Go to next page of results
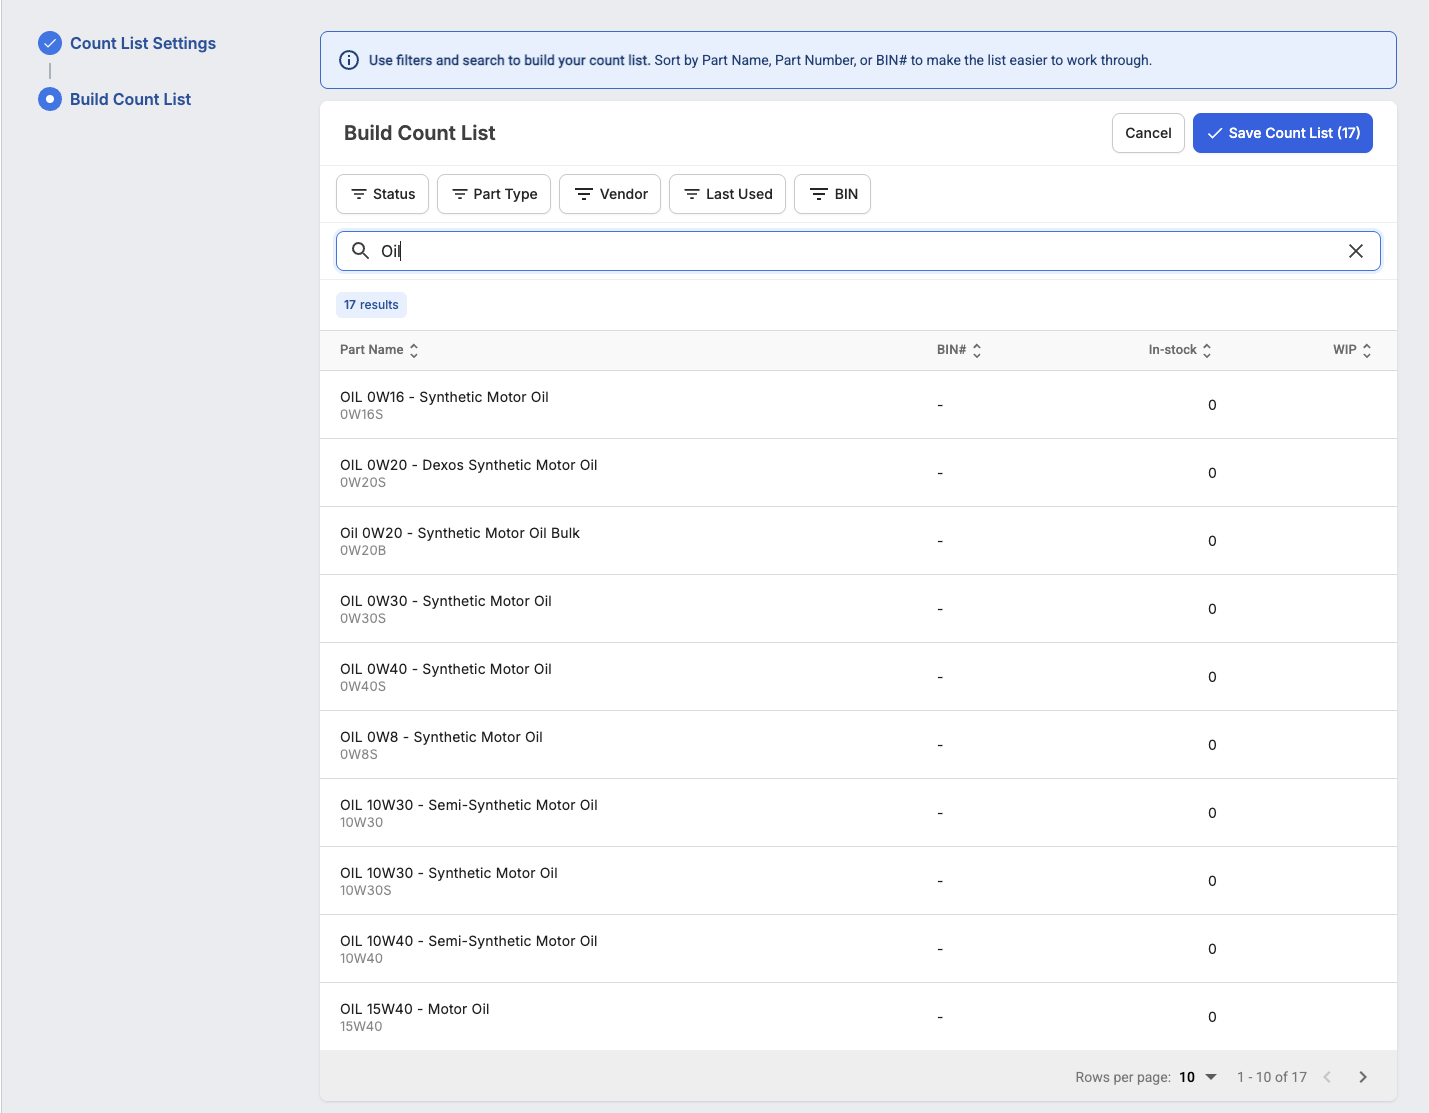The height and width of the screenshot is (1113, 1429). click(x=1363, y=1077)
